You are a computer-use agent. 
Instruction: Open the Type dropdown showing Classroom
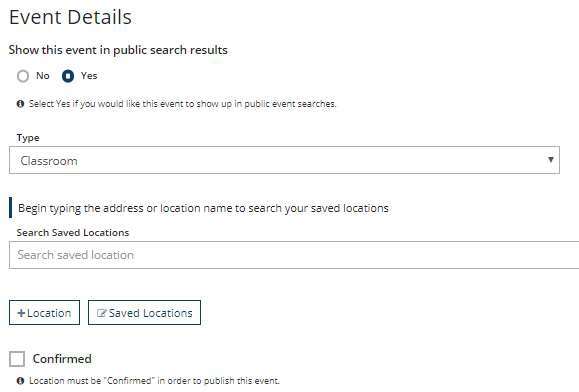284,160
